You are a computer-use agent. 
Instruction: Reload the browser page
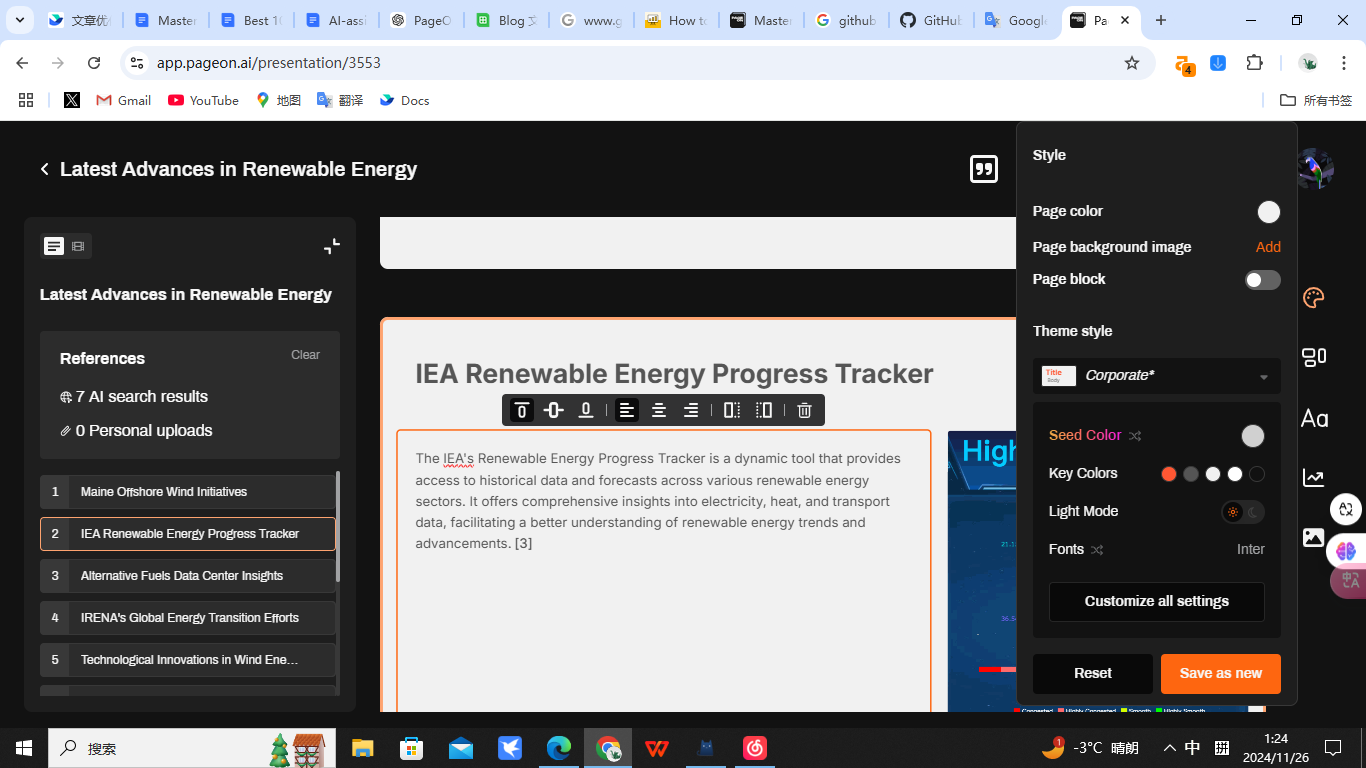click(94, 63)
